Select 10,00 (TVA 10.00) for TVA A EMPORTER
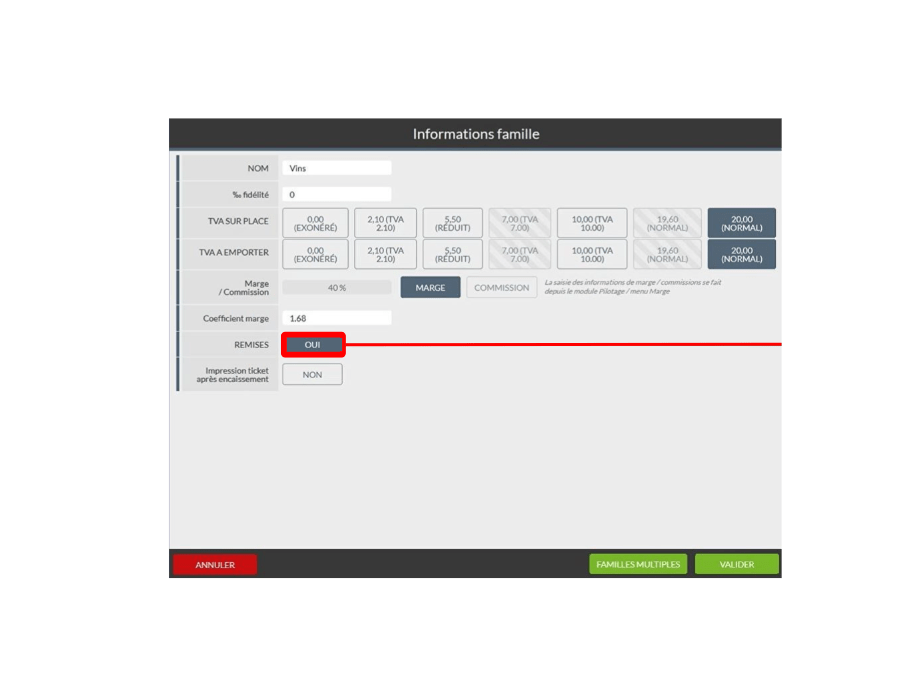922x696 pixels. (592, 255)
